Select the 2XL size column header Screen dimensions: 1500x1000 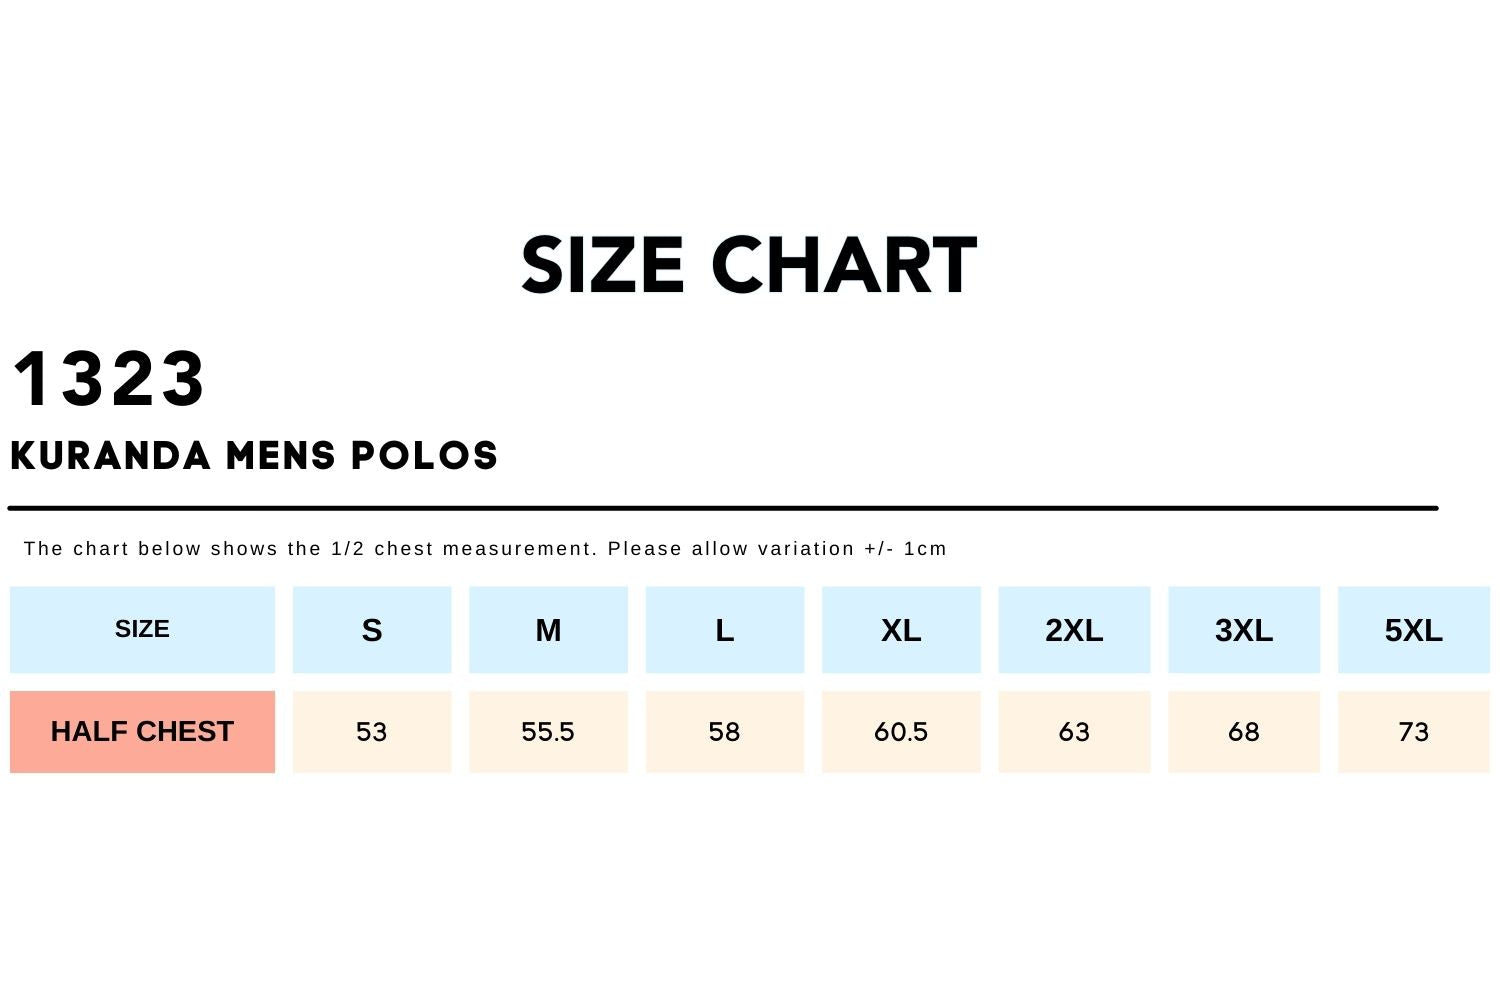[x=1074, y=630]
